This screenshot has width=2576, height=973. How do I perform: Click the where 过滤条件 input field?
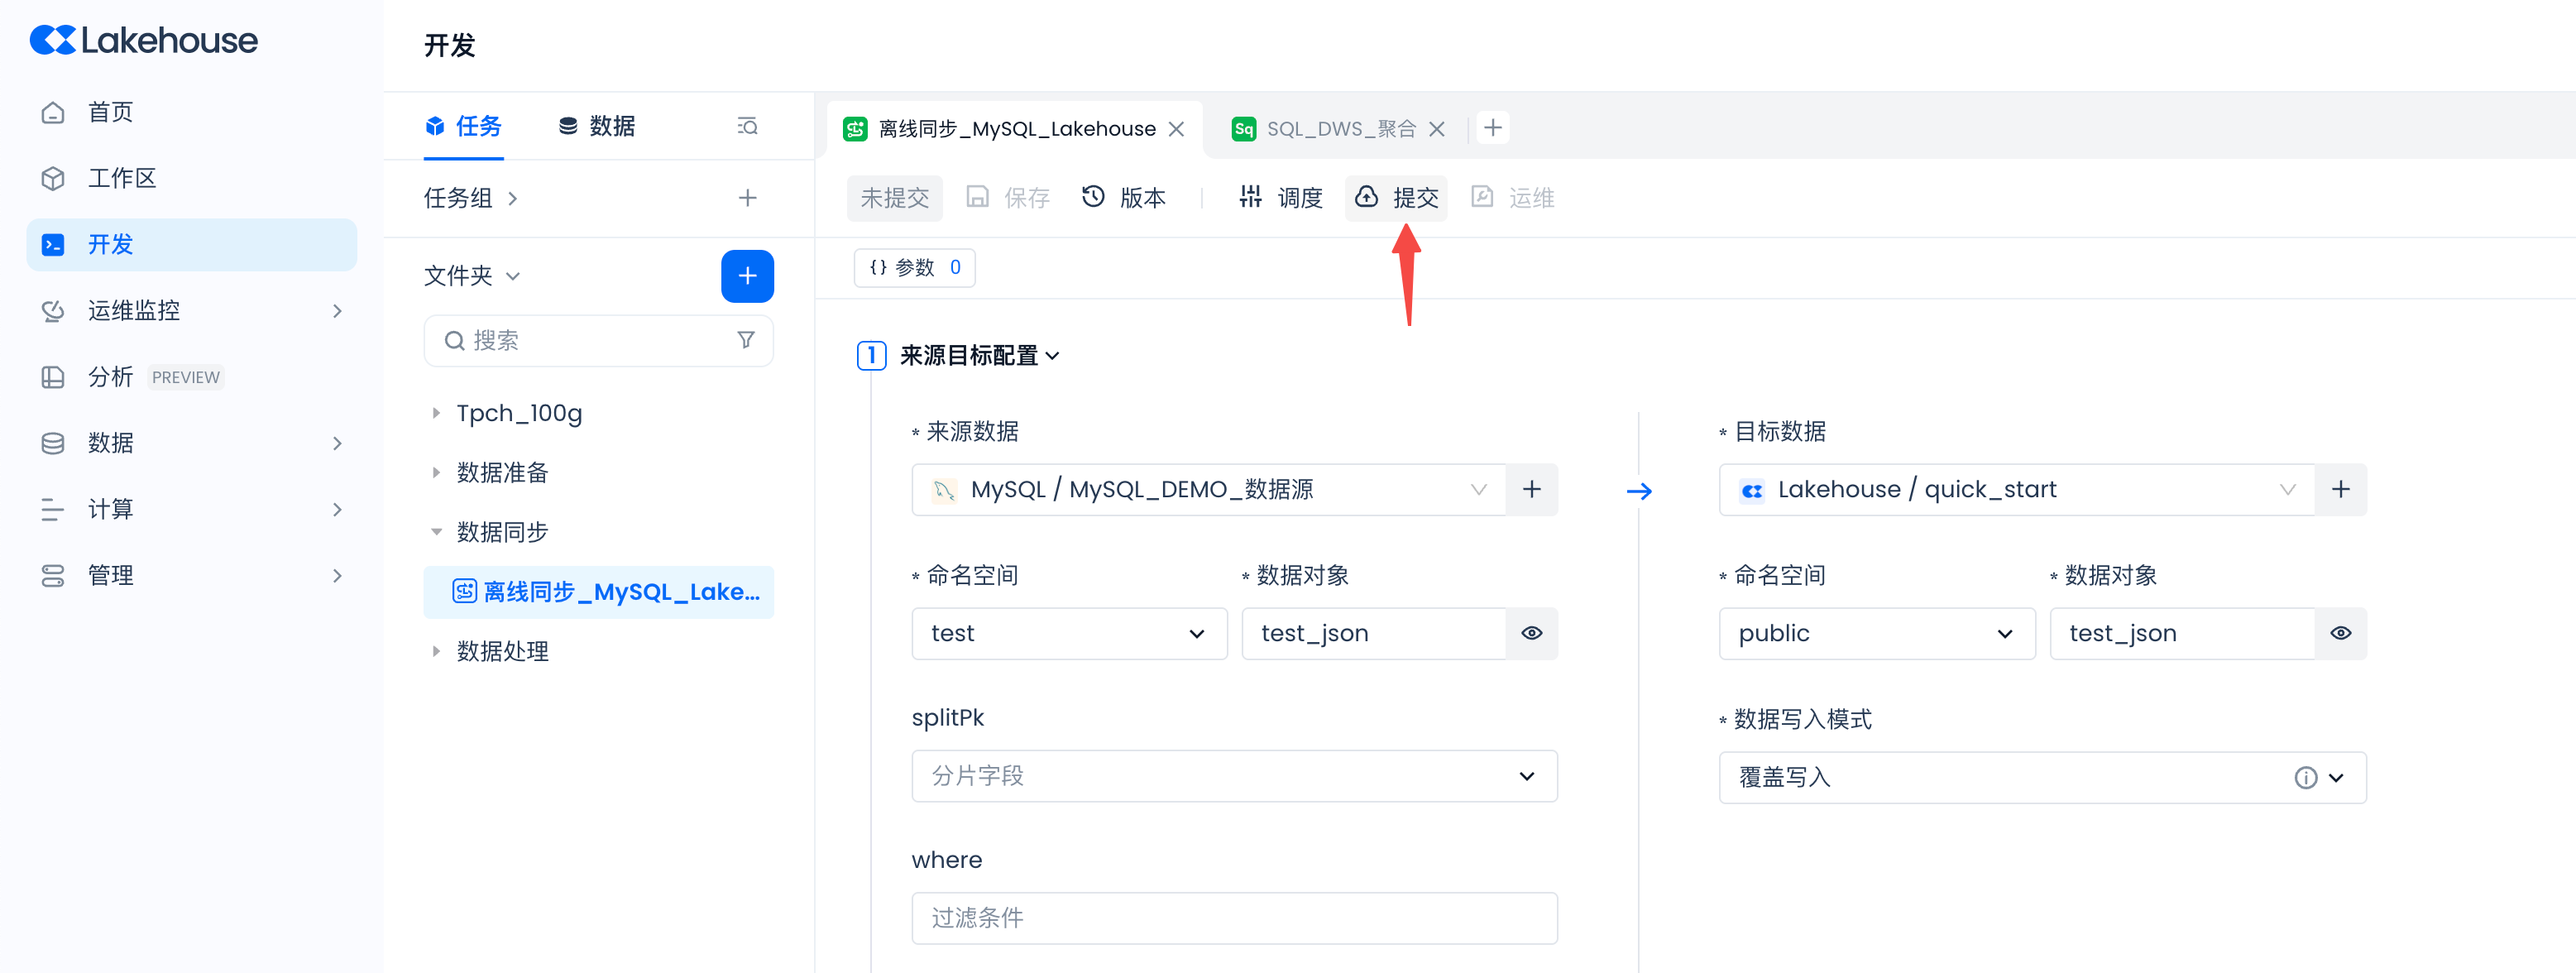(x=1233, y=918)
